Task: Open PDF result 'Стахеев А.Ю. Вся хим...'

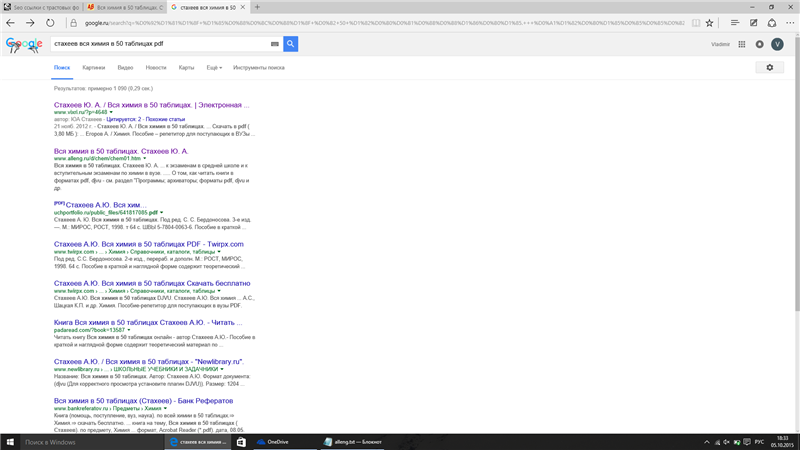Action: point(106,205)
